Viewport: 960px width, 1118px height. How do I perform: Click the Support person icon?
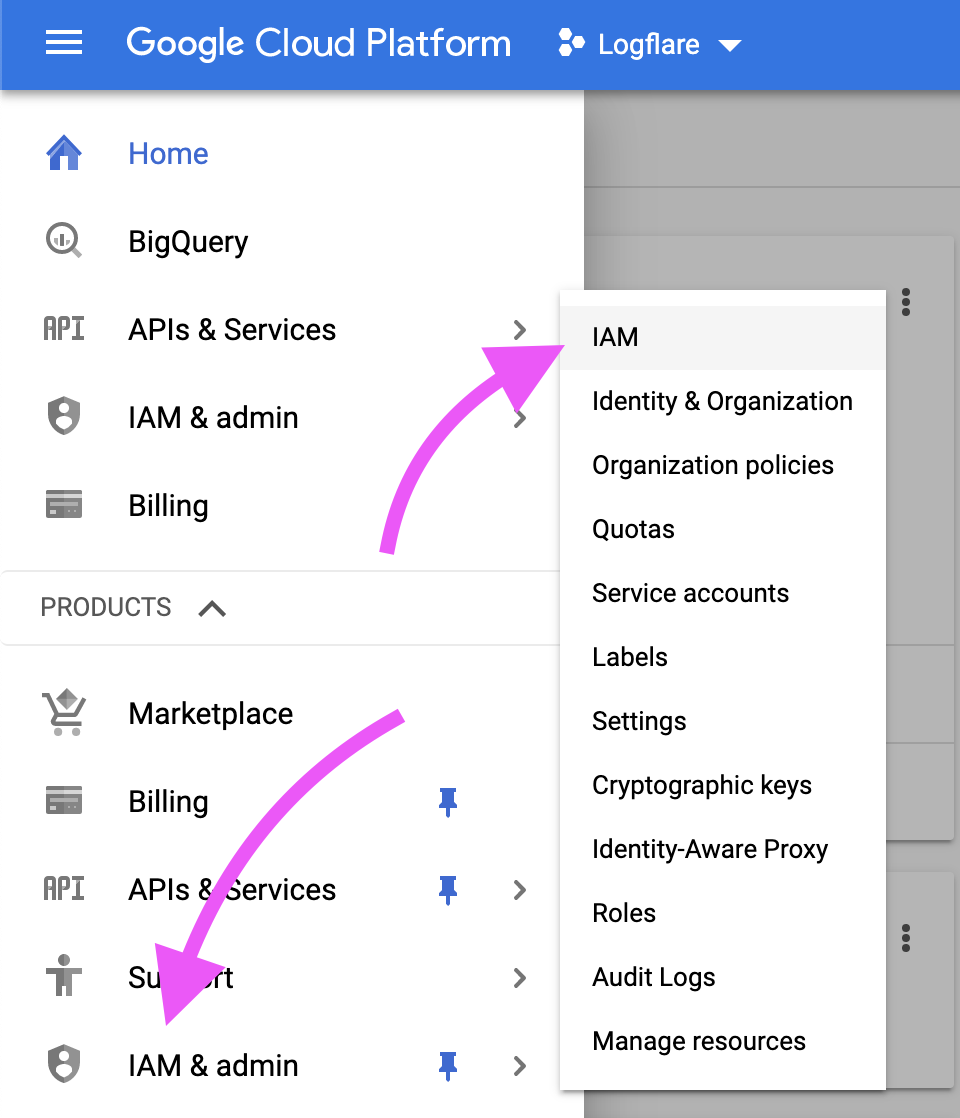pyautogui.click(x=64, y=975)
